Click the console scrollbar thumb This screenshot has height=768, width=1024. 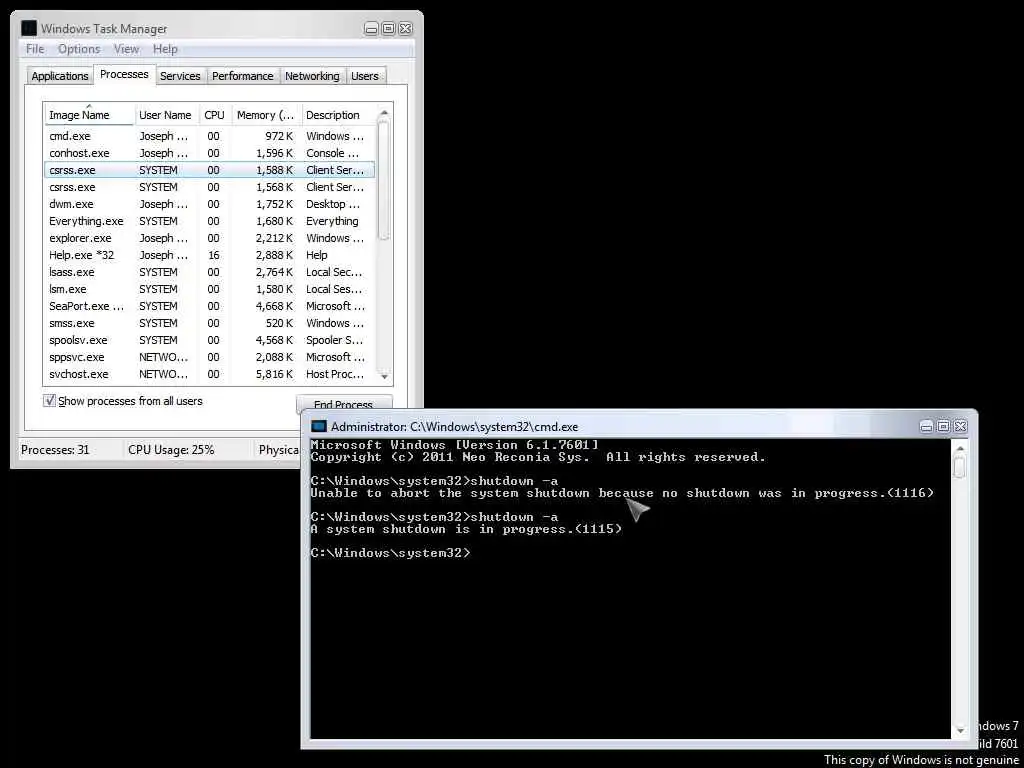pos(959,467)
